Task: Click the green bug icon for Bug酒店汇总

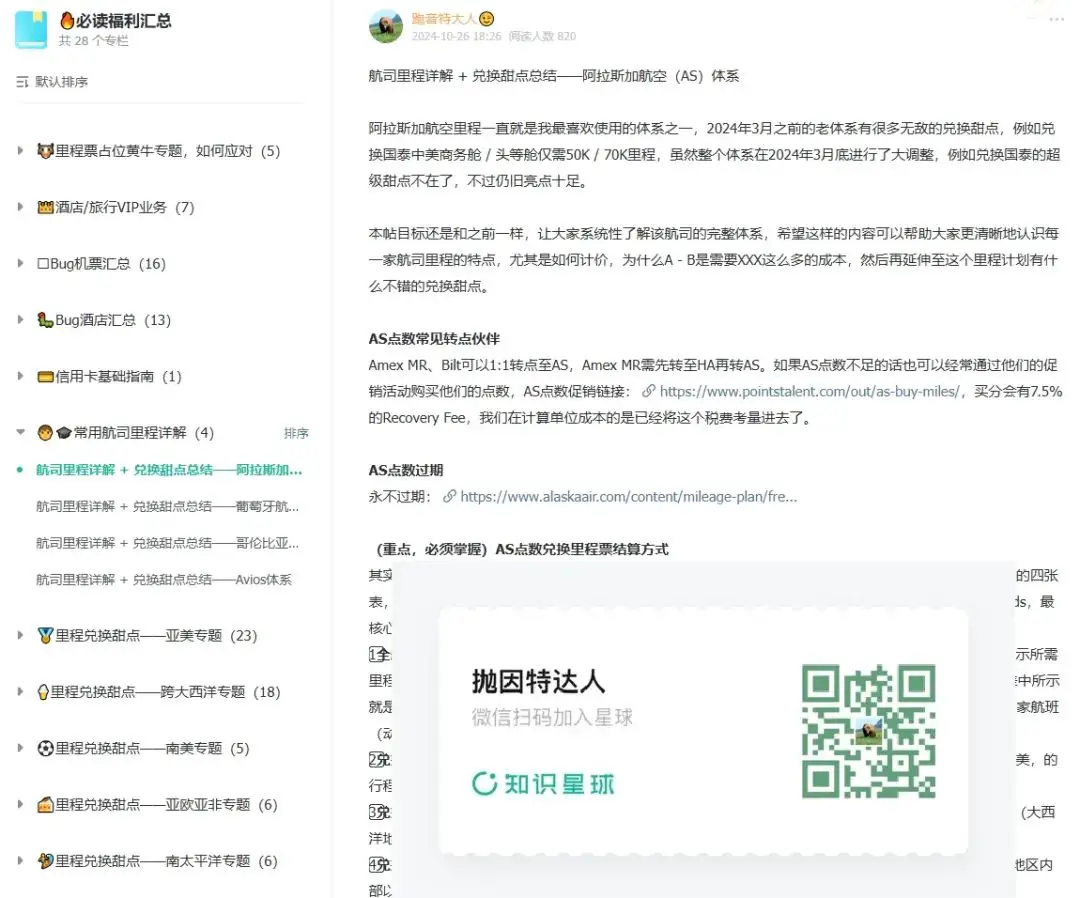Action: click(x=46, y=320)
